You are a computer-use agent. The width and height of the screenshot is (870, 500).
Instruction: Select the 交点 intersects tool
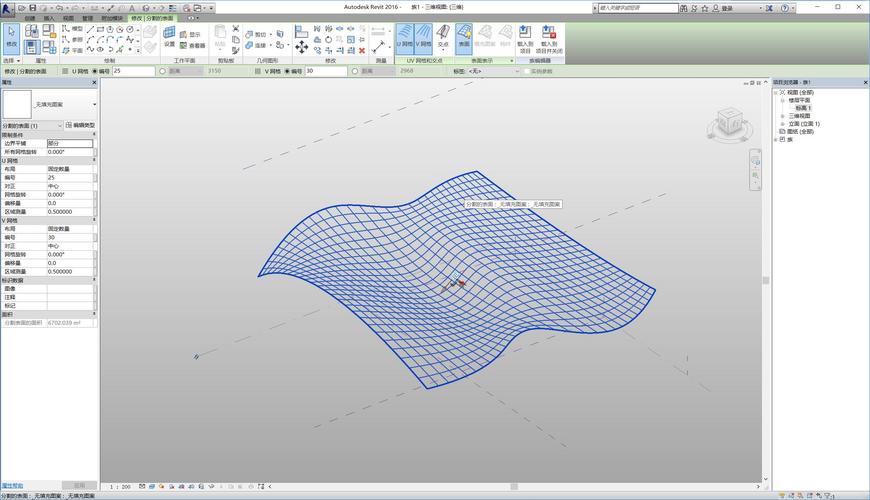pyautogui.click(x=443, y=36)
